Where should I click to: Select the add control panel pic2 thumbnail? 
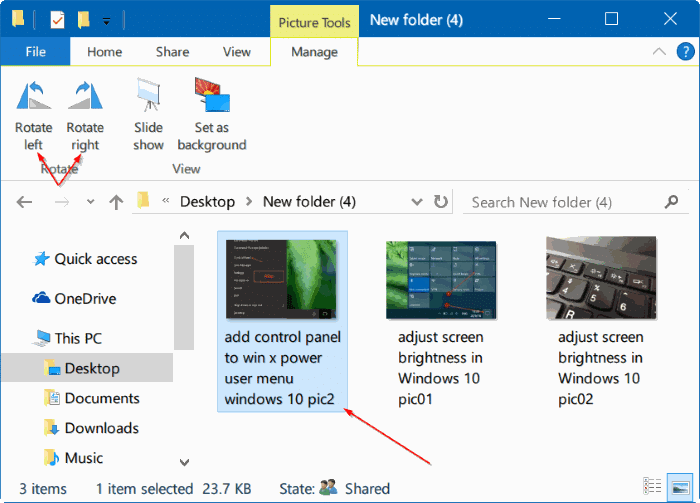pyautogui.click(x=281, y=279)
